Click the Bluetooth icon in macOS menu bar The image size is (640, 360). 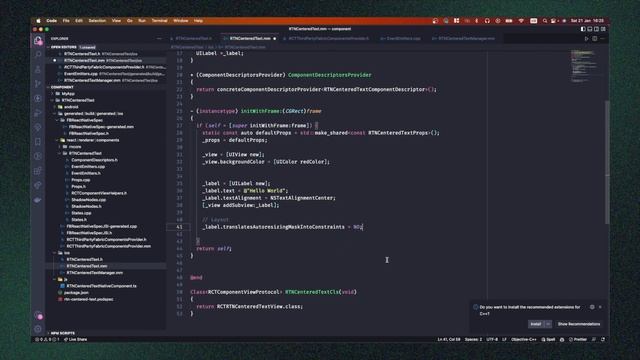[476, 21]
